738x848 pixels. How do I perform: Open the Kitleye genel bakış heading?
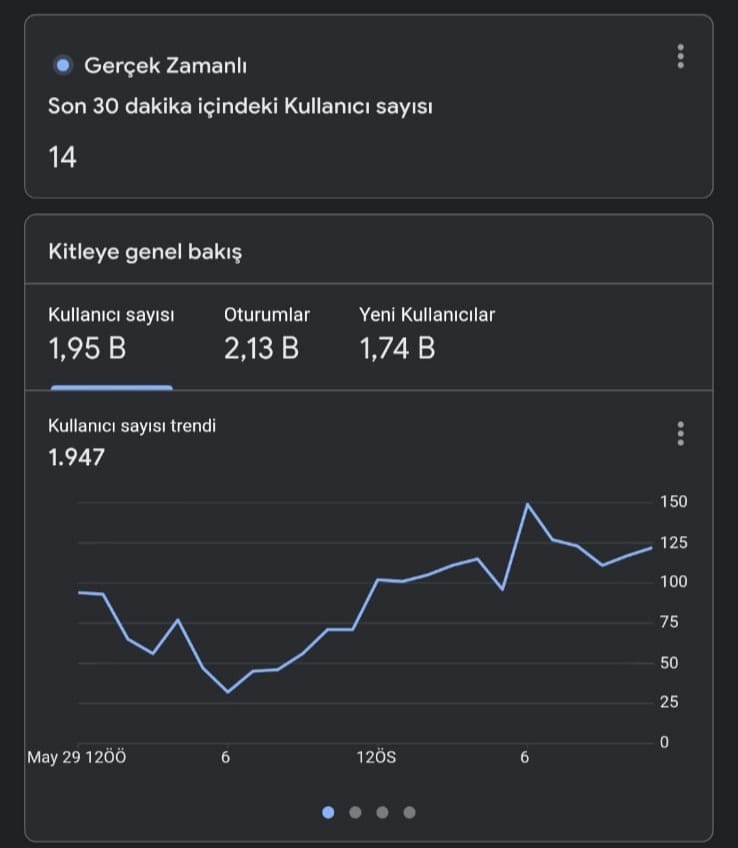point(145,252)
